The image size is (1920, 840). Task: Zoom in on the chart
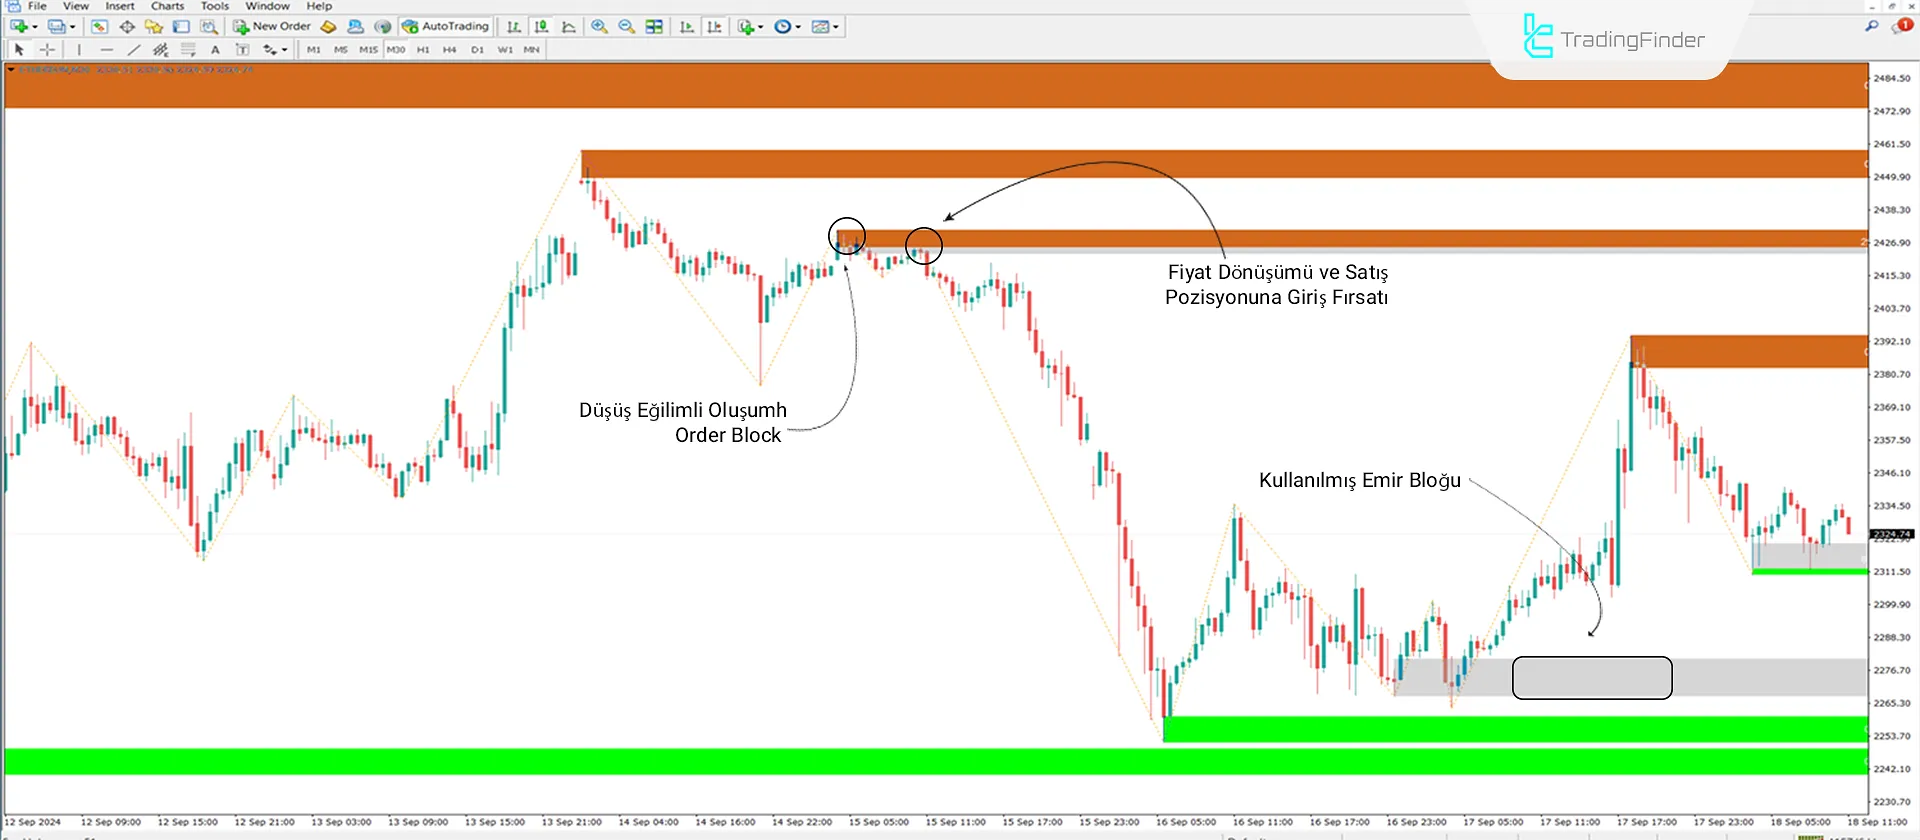click(x=599, y=27)
